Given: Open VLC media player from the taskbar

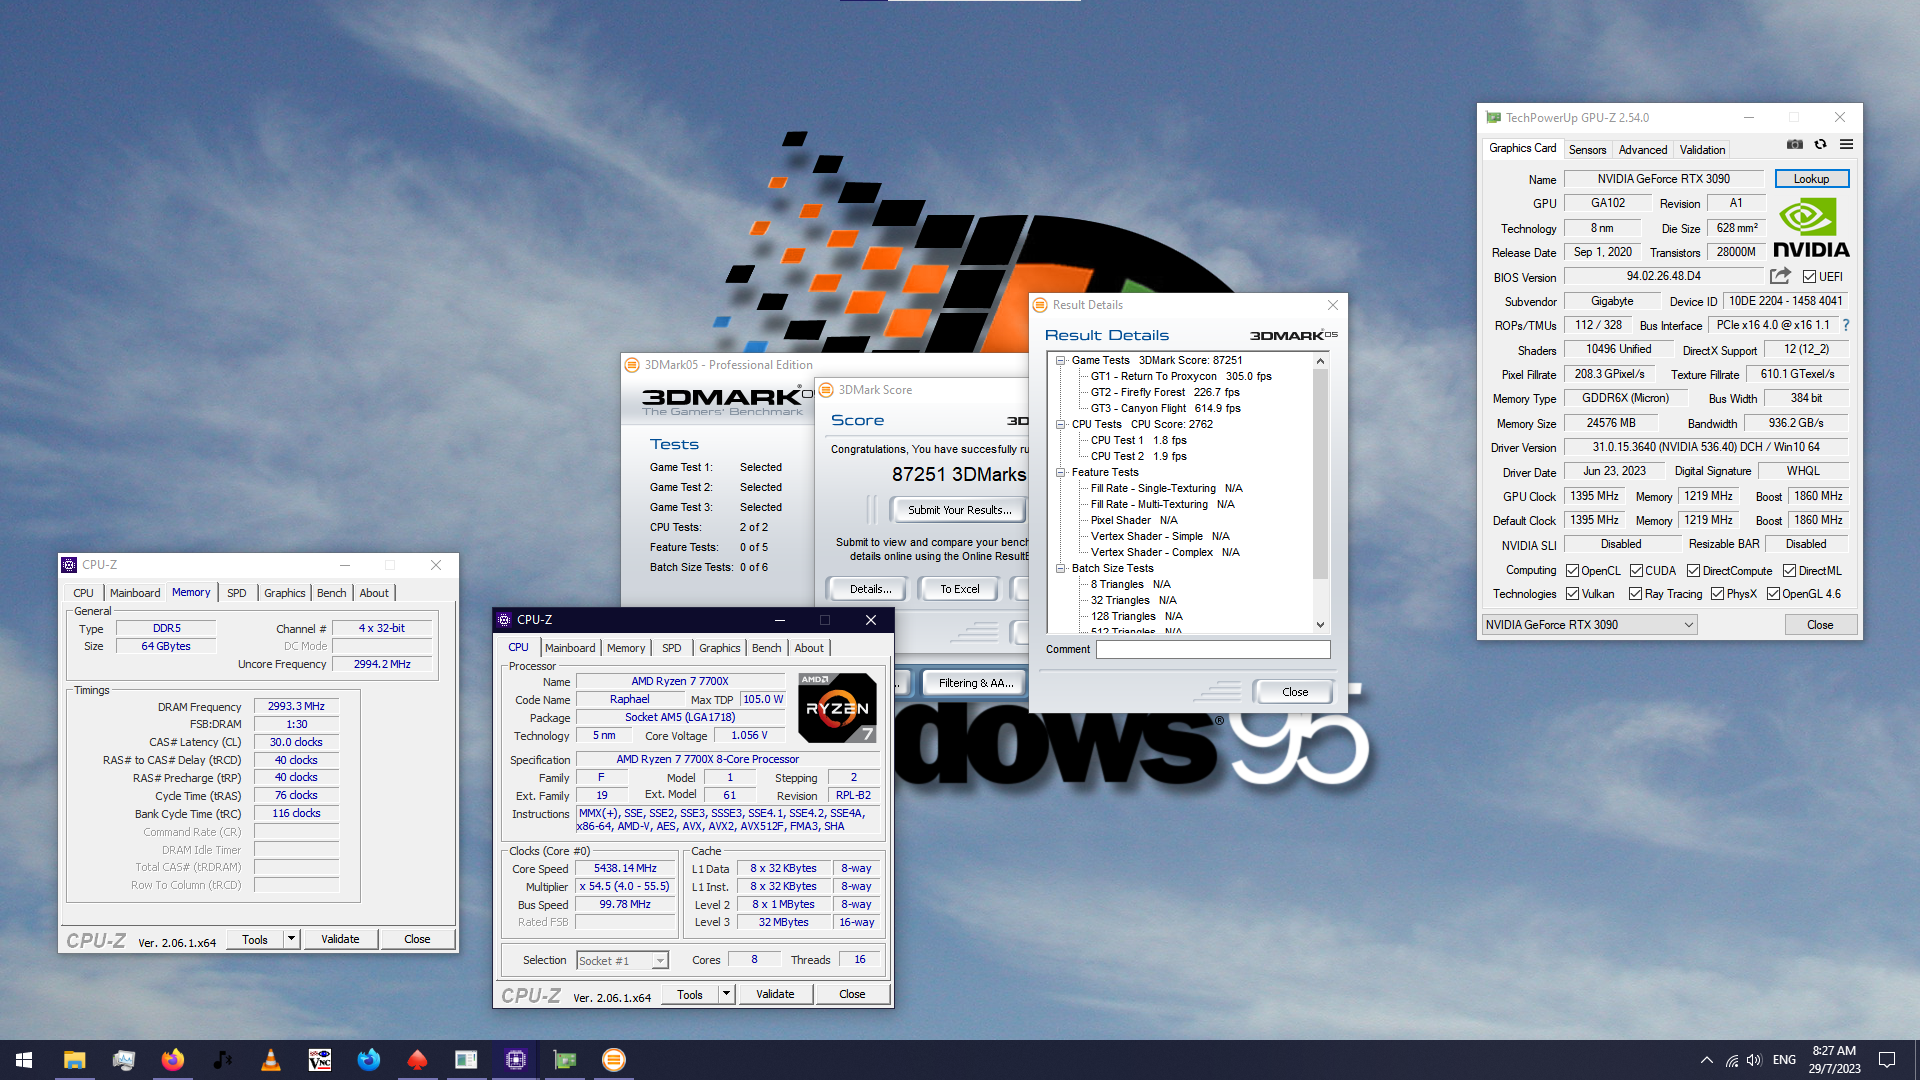Looking at the screenshot, I should tap(270, 1060).
